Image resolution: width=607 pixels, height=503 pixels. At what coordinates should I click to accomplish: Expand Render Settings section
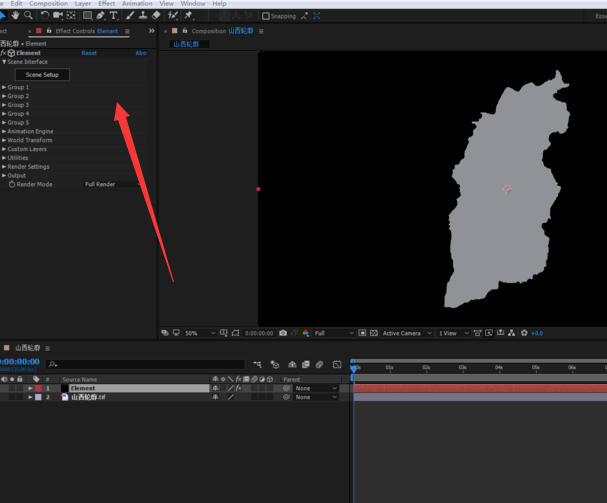tap(4, 167)
